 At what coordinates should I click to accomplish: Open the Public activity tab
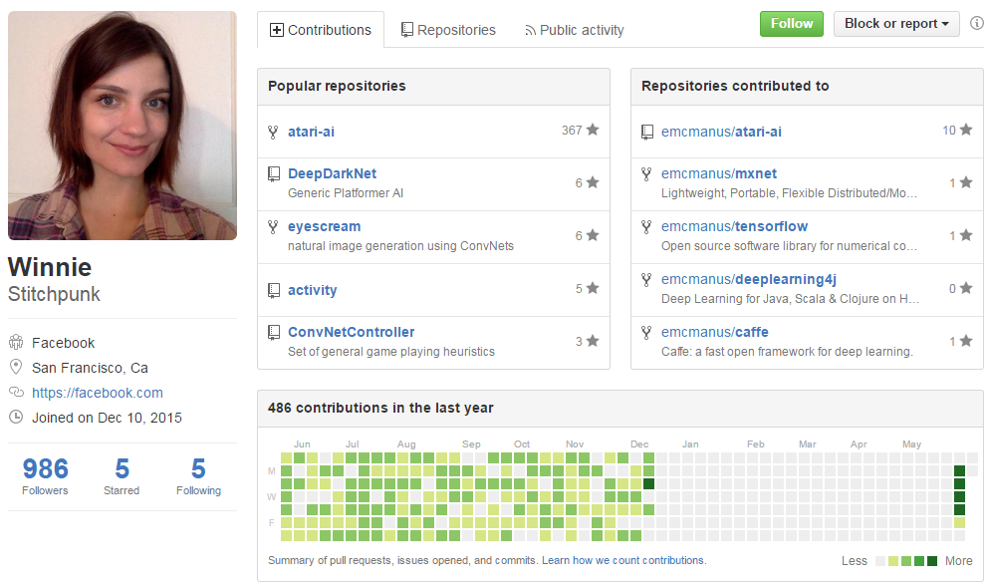coord(574,30)
